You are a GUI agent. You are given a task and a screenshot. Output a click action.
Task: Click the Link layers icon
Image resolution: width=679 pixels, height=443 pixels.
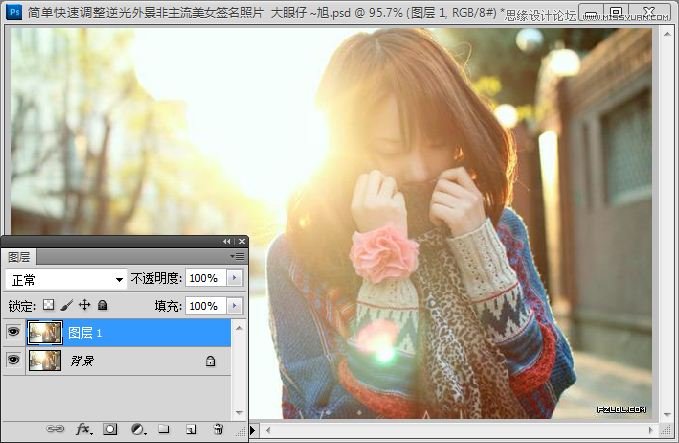pos(55,429)
